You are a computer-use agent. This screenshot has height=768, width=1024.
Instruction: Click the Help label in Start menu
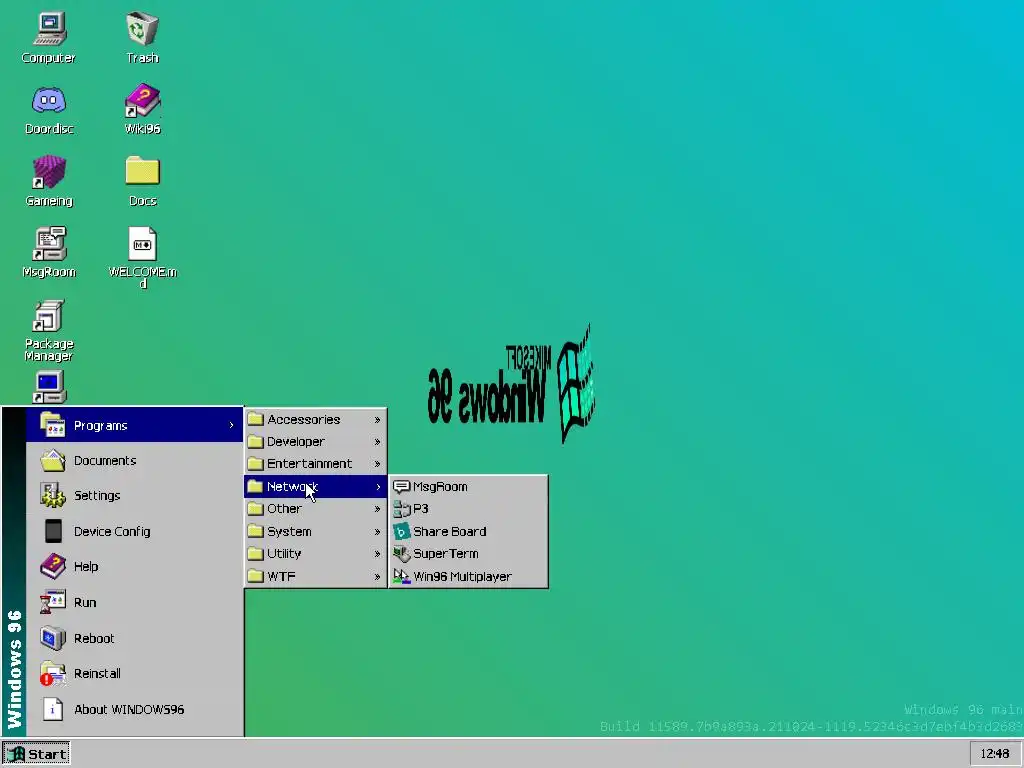(x=86, y=566)
